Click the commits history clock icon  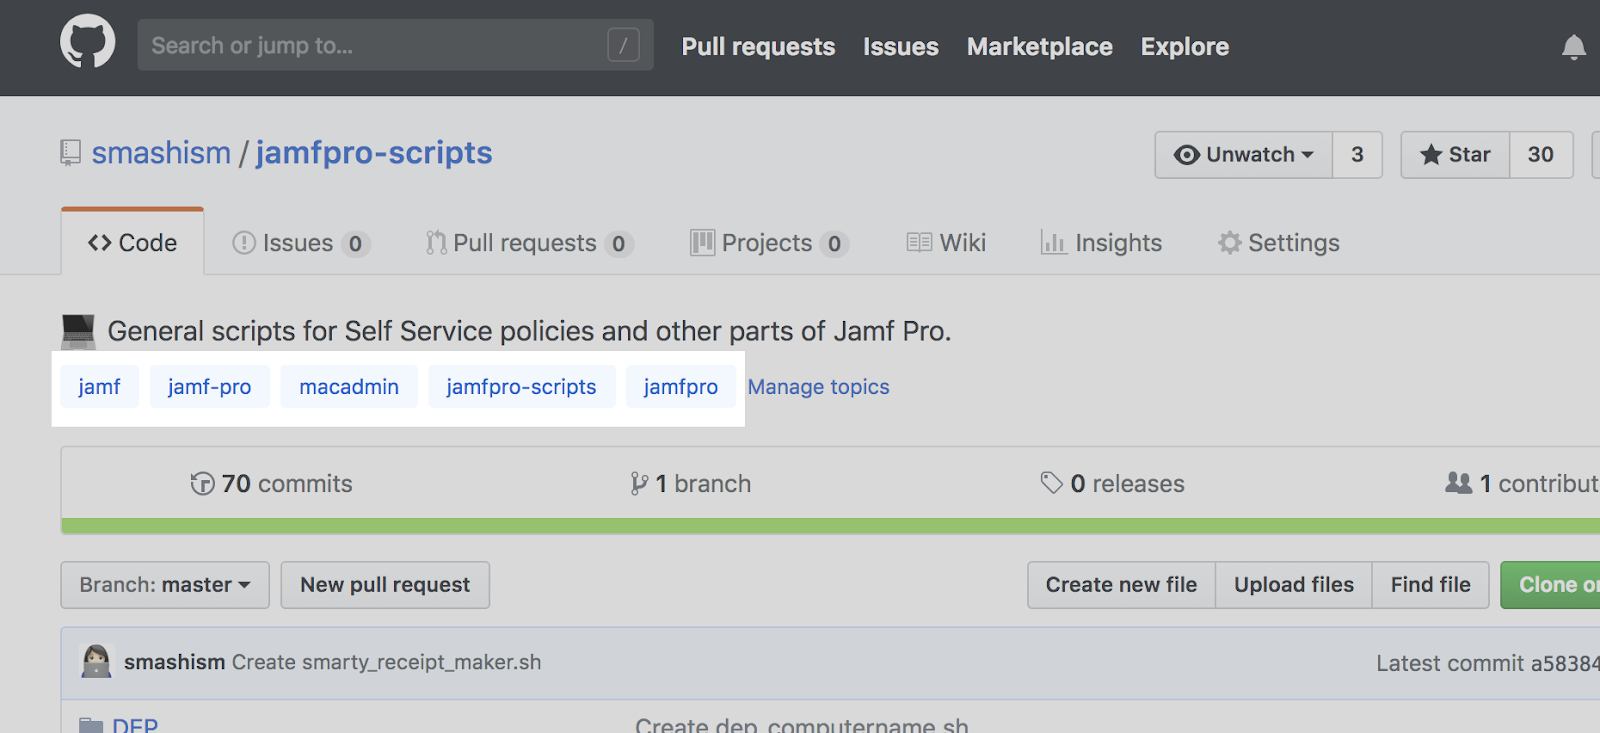tap(202, 484)
